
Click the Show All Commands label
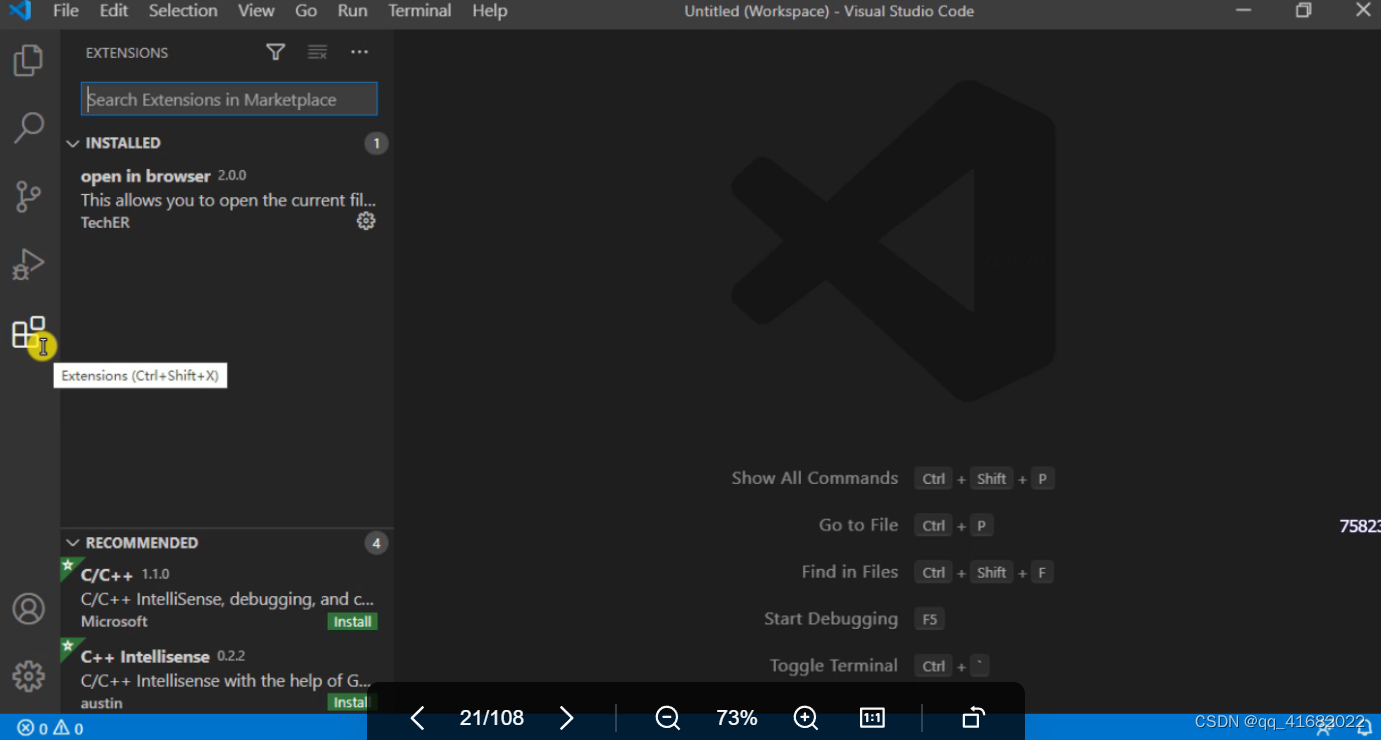coord(815,478)
